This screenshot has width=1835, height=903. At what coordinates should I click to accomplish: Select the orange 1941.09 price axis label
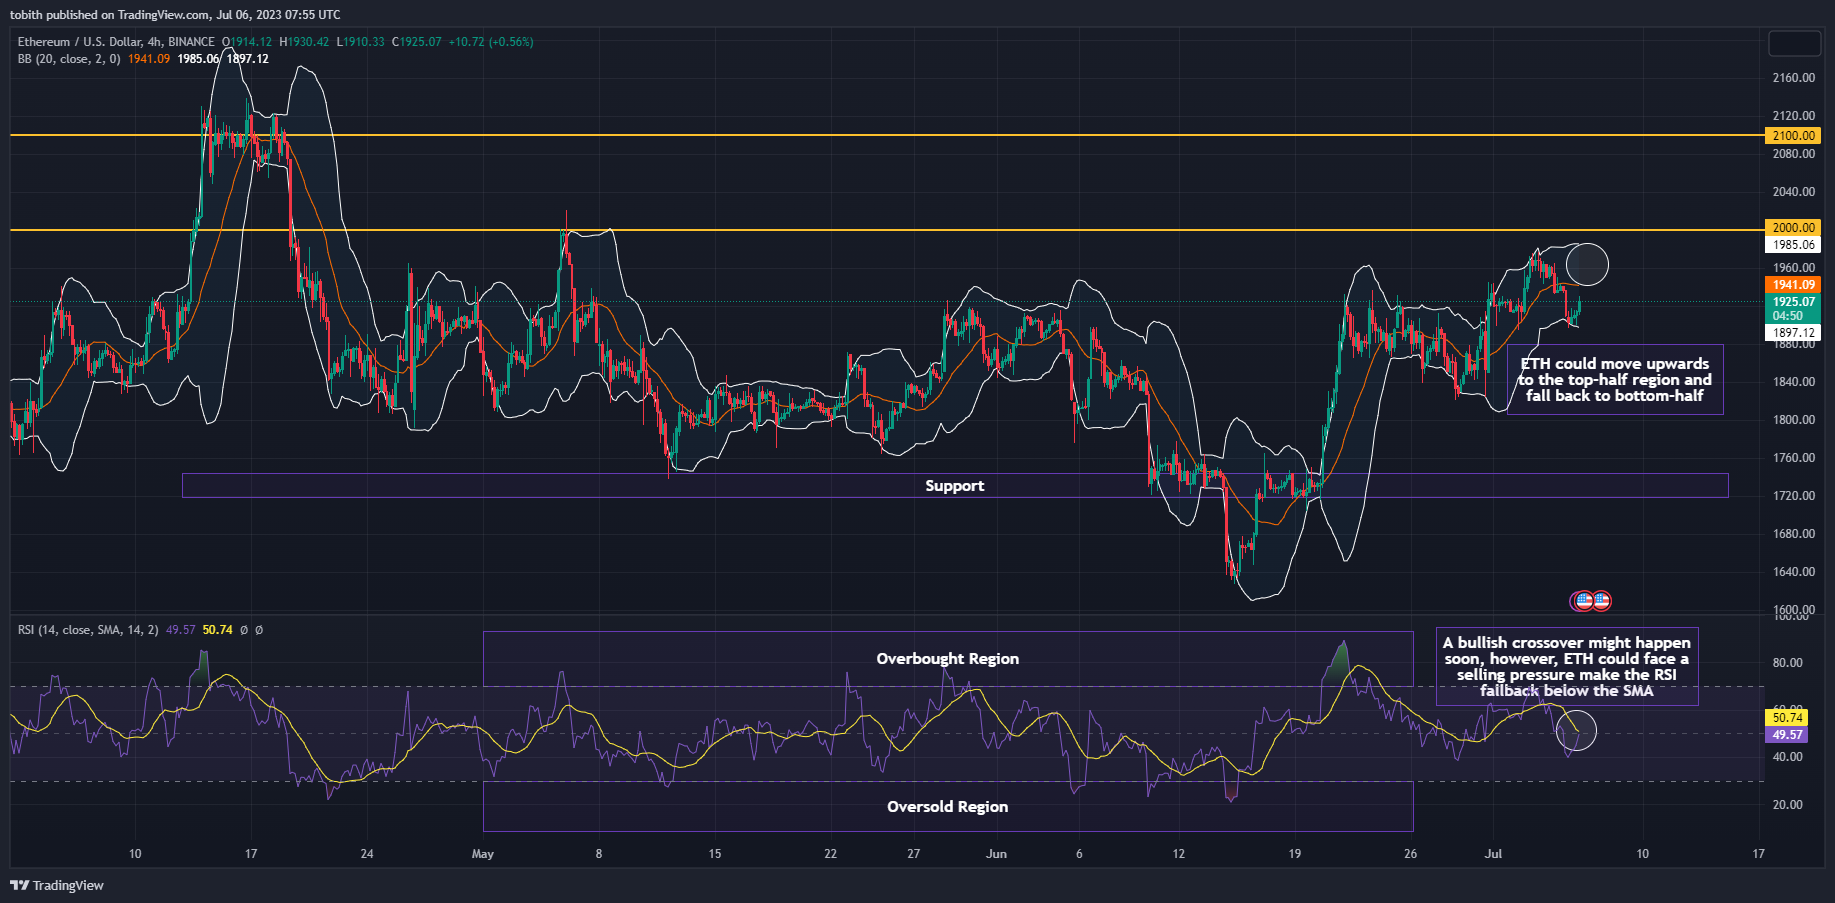pos(1793,285)
